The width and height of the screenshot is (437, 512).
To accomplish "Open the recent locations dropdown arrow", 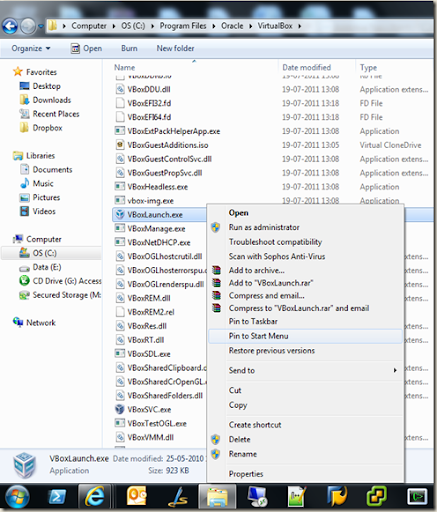I will point(40,26).
